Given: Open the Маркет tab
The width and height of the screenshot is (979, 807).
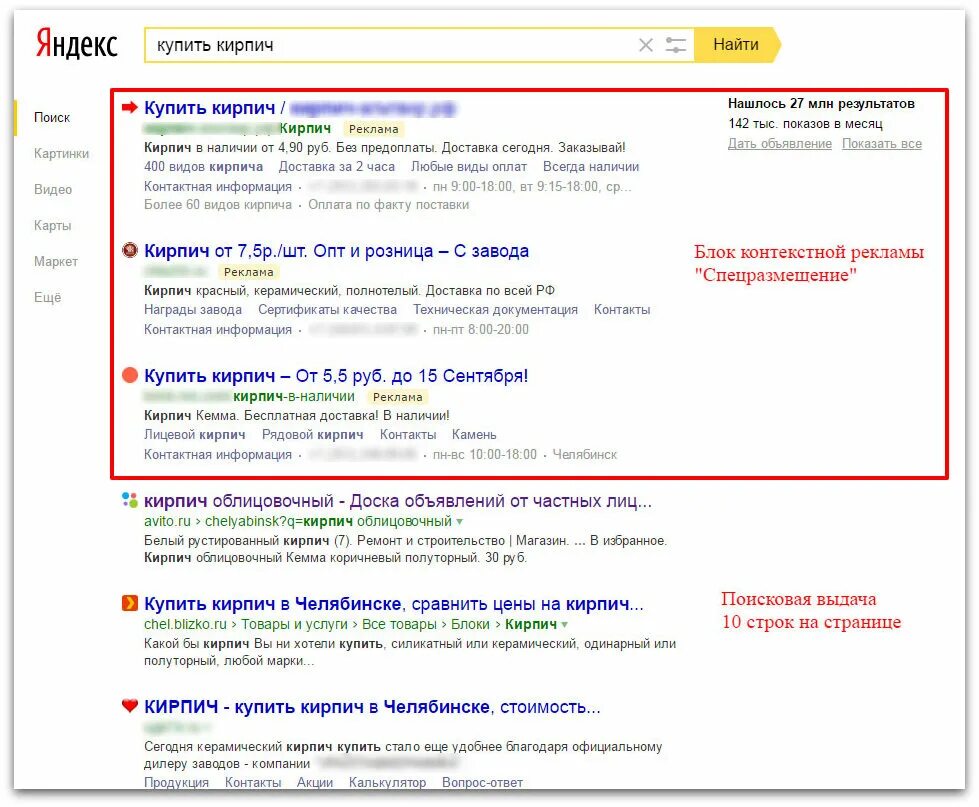Looking at the screenshot, I should coord(56,262).
